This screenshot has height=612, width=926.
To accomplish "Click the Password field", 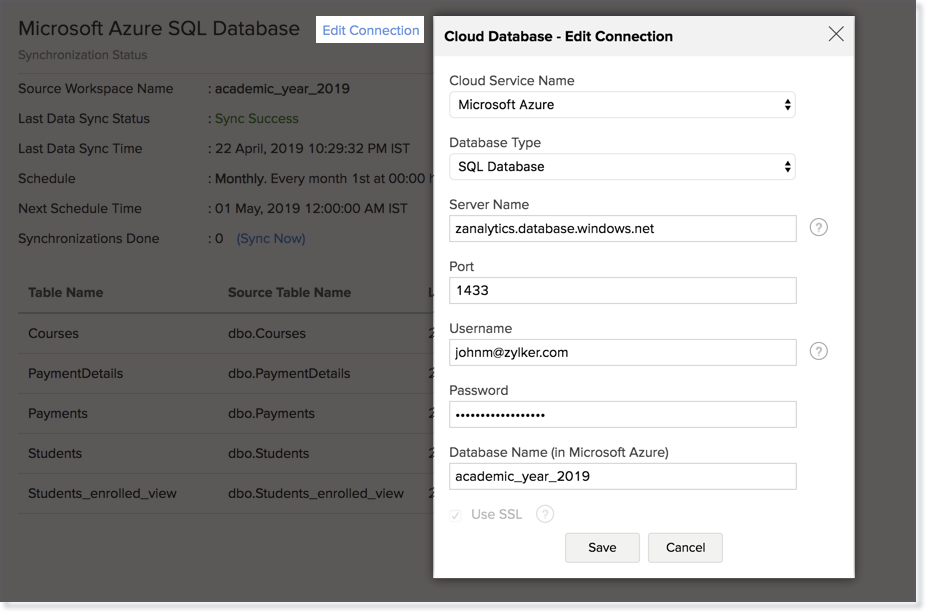I will pos(622,414).
